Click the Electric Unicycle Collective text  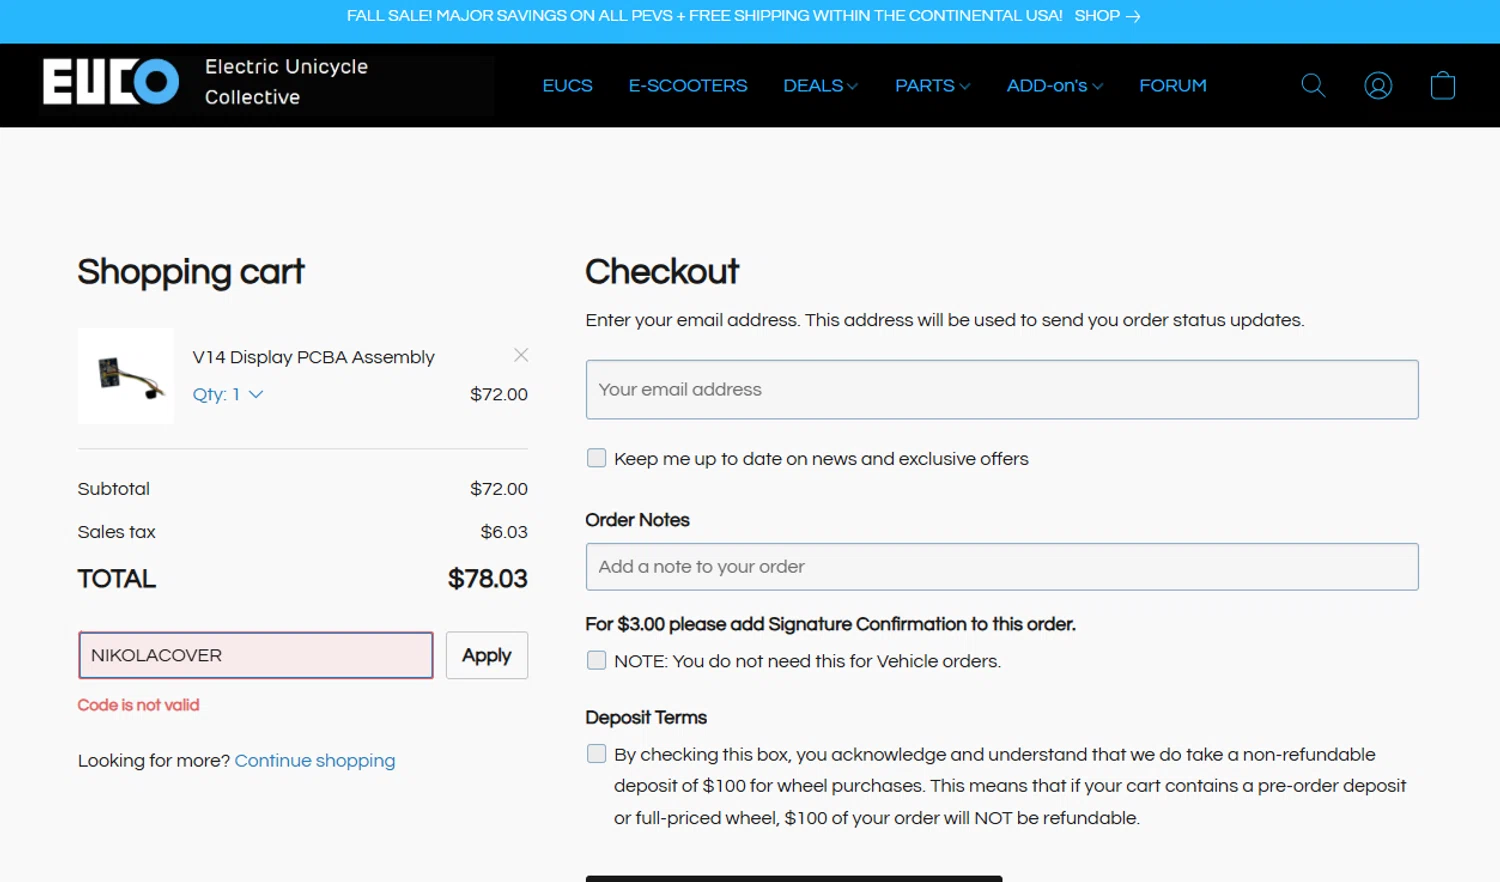(x=286, y=82)
